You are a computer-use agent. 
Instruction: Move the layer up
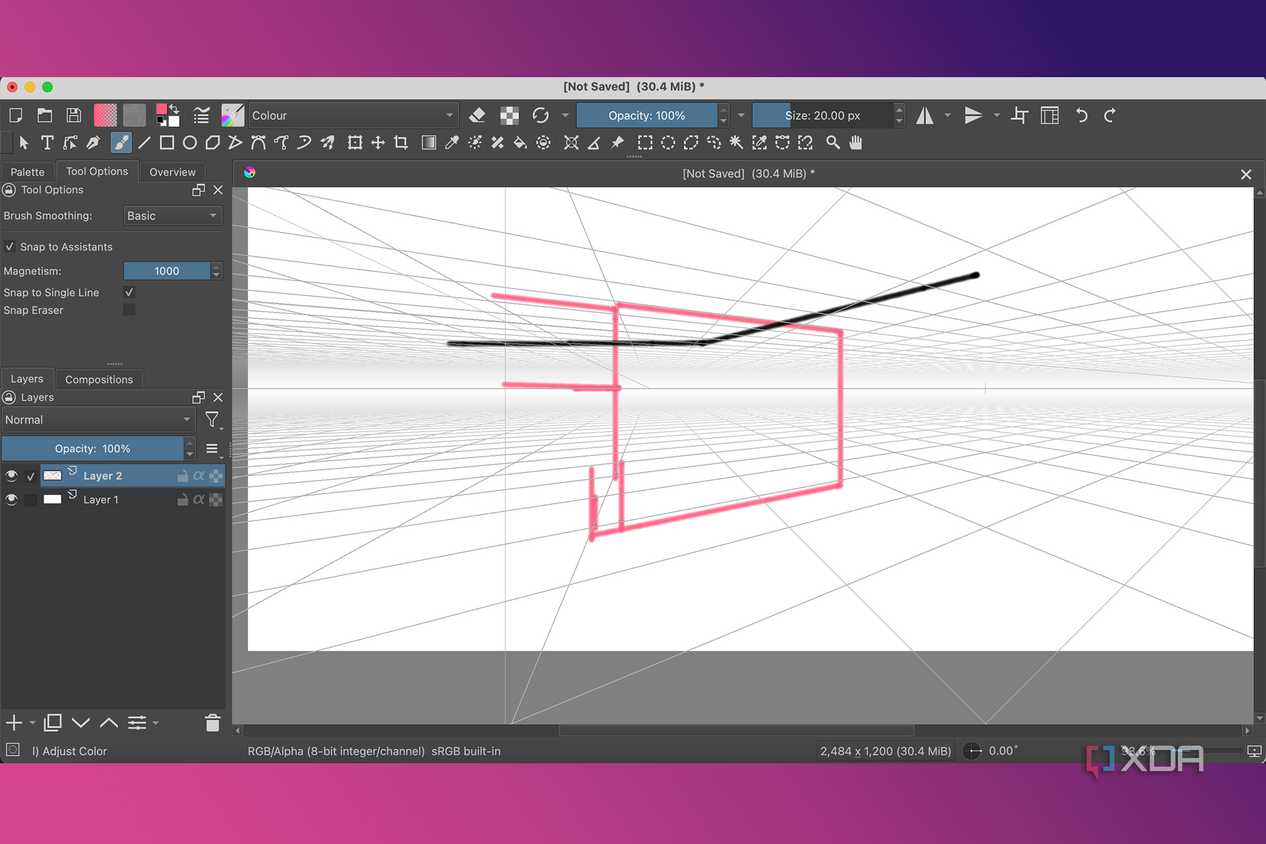108,723
